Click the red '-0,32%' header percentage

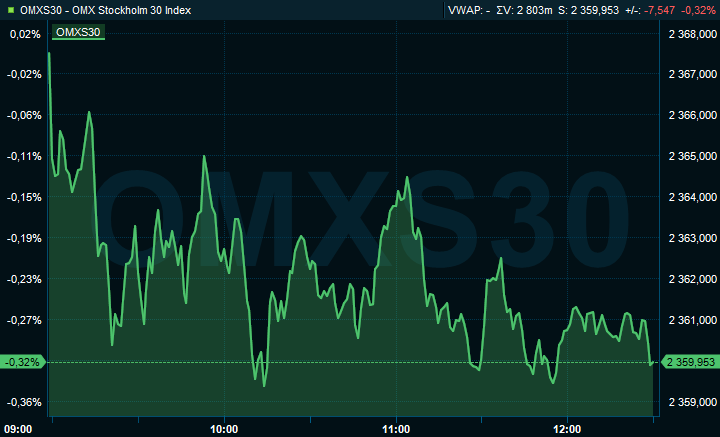point(698,10)
